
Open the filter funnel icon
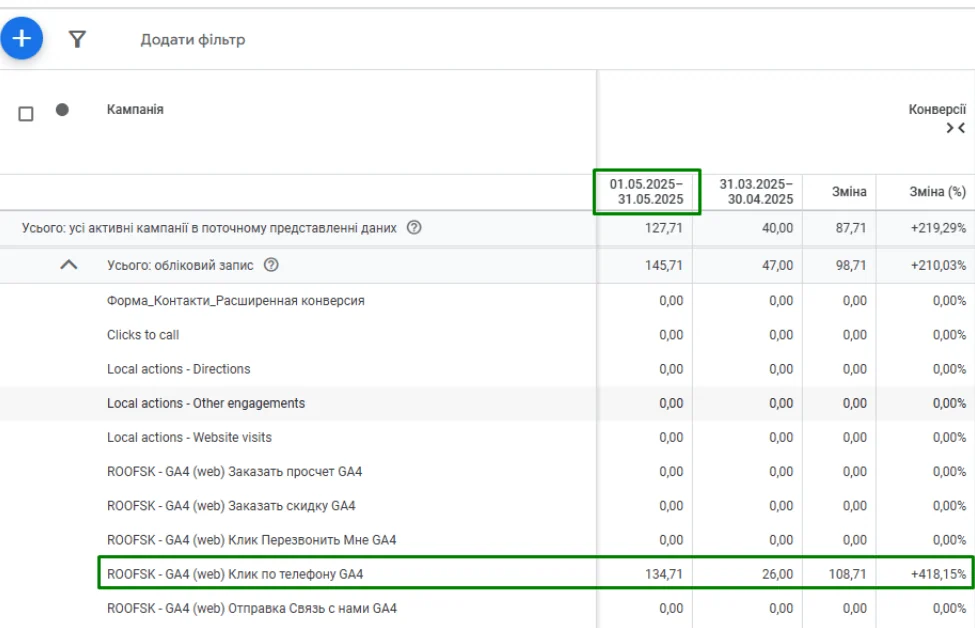point(77,40)
